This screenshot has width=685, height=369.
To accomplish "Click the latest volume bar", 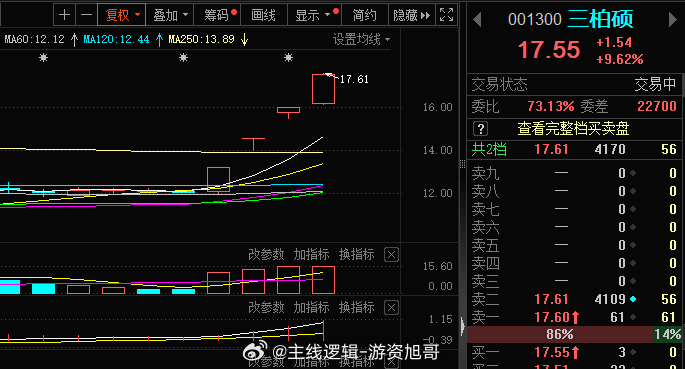I will [323, 280].
